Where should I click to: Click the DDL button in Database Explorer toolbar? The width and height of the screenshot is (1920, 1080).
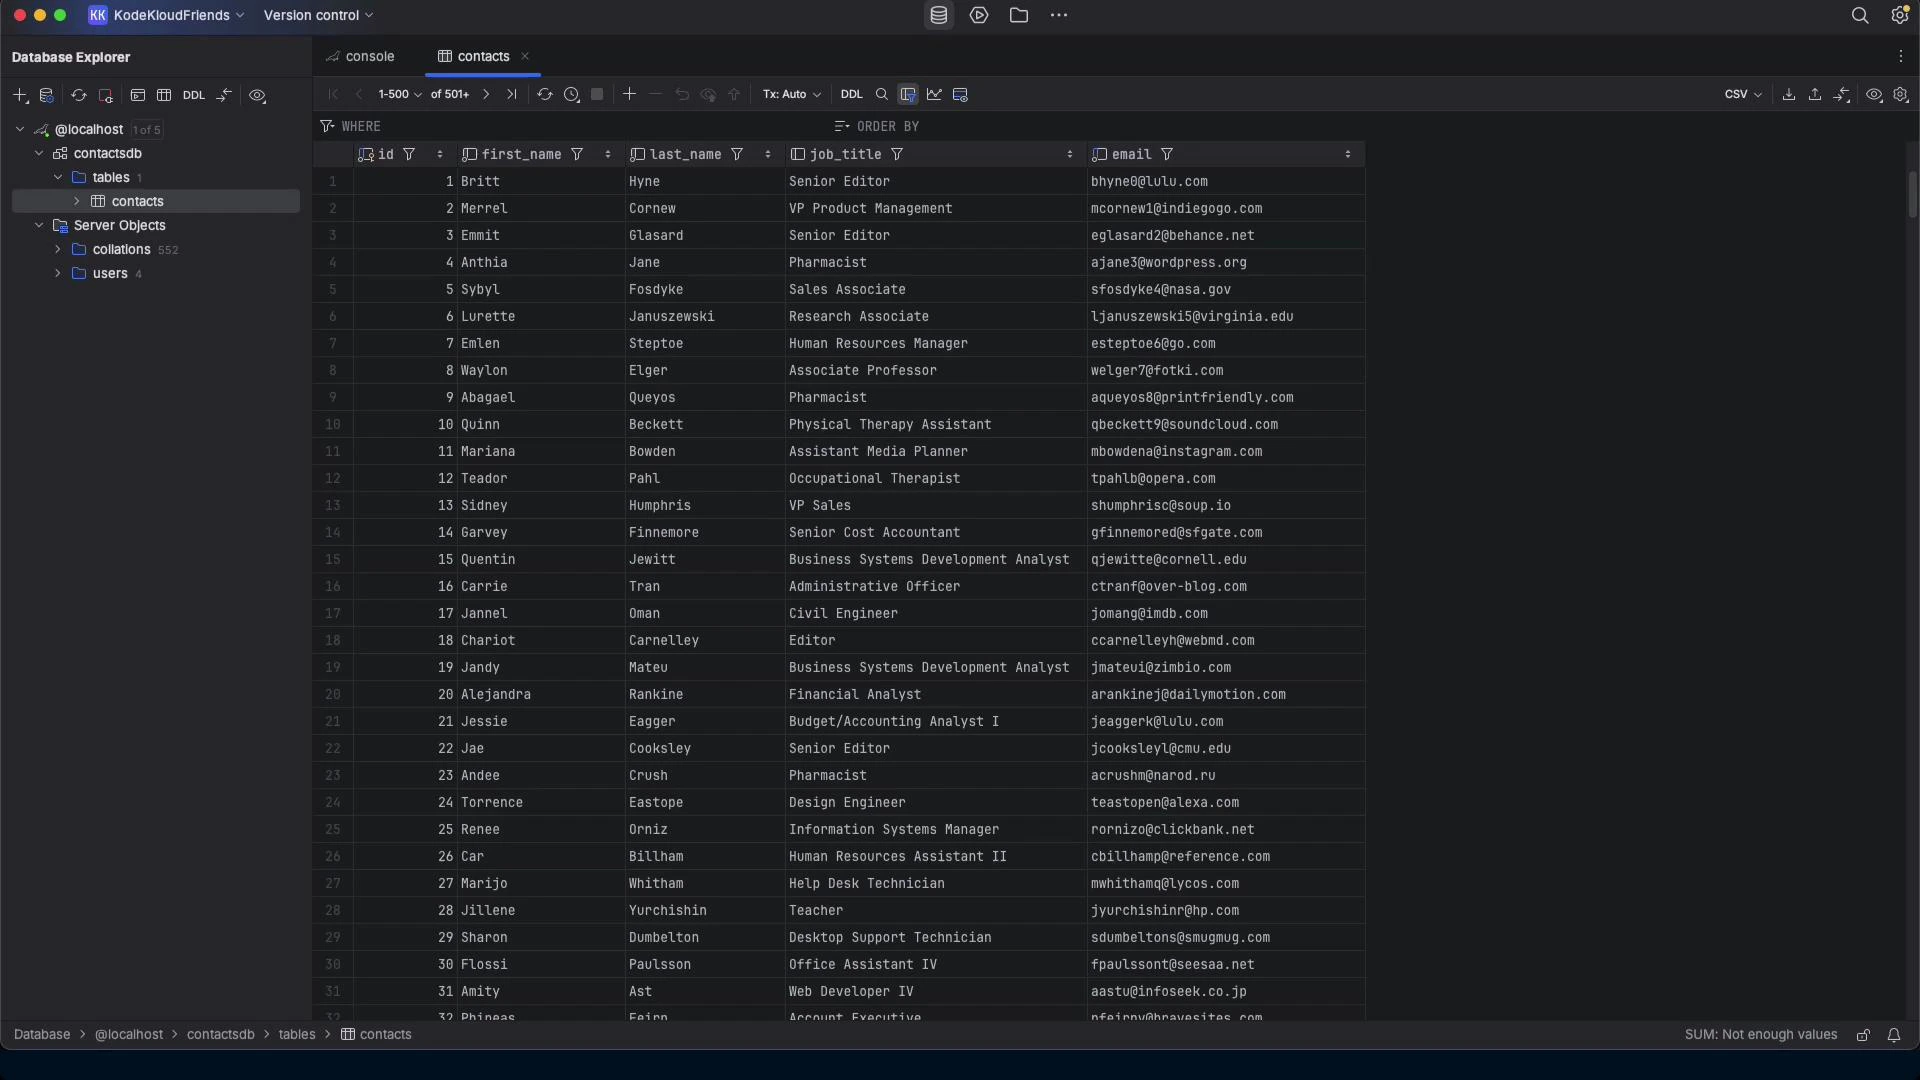coord(194,96)
